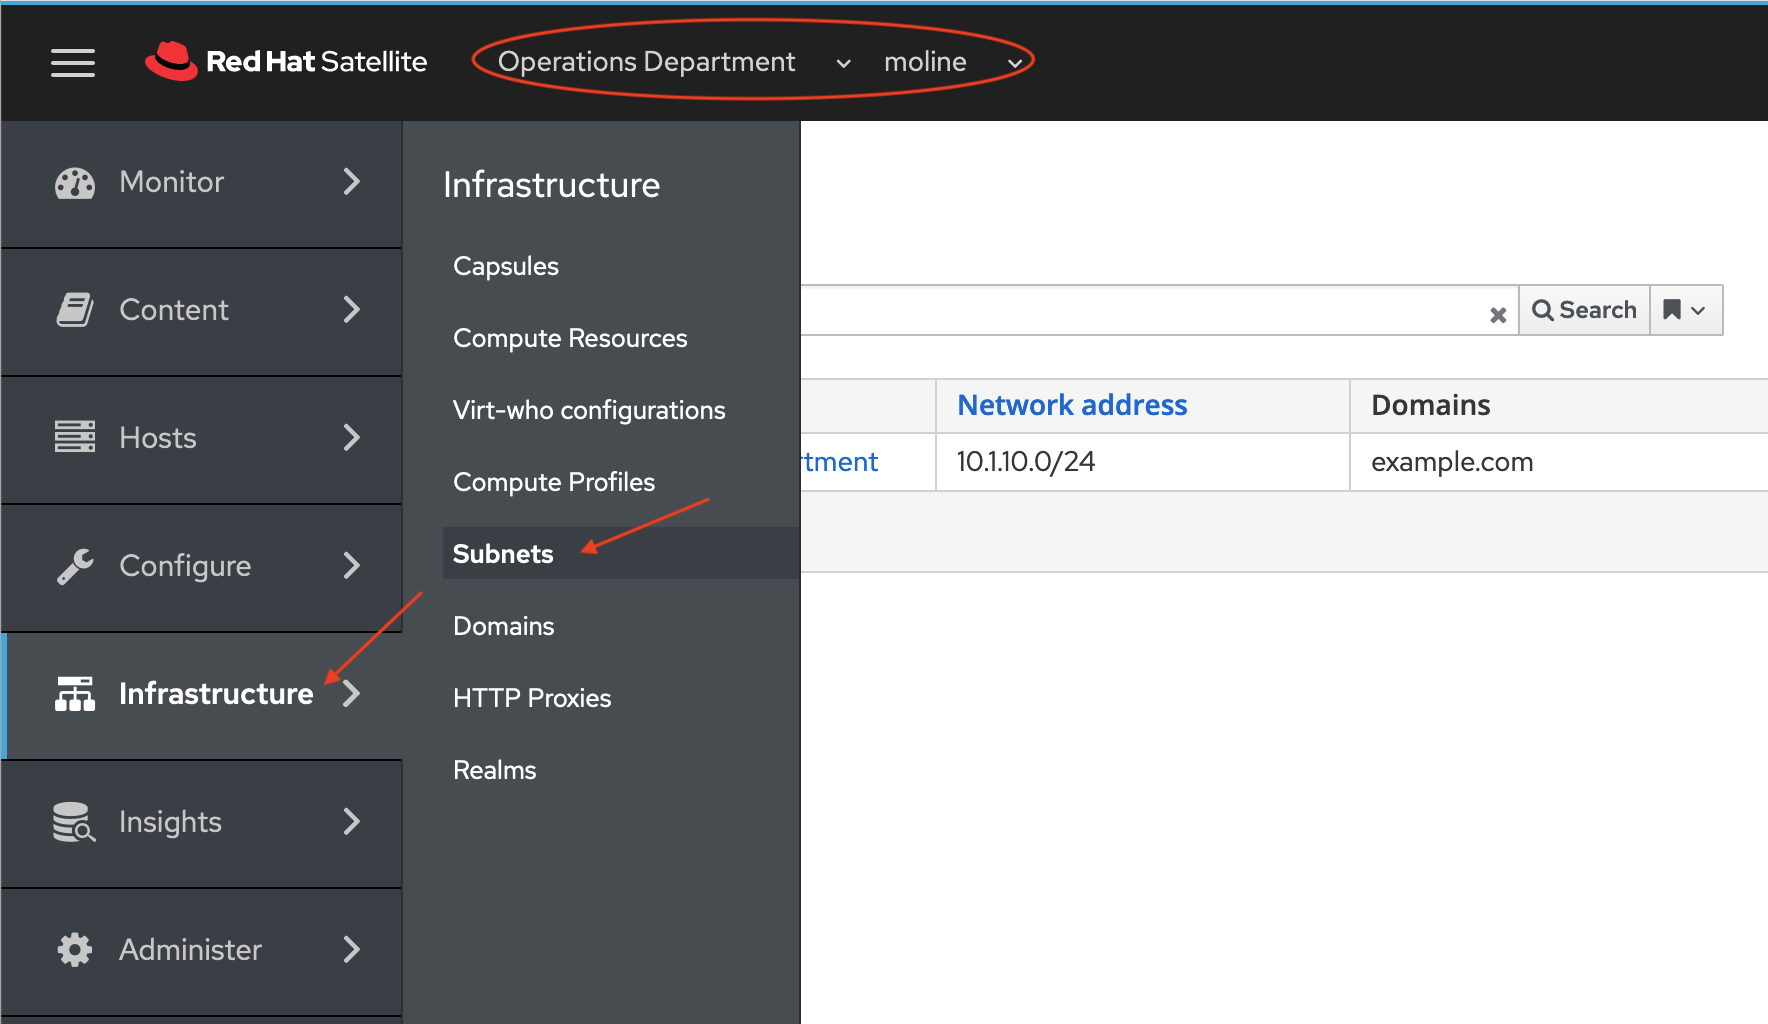This screenshot has height=1024, width=1768.
Task: Open the Subnets page
Action: [503, 553]
